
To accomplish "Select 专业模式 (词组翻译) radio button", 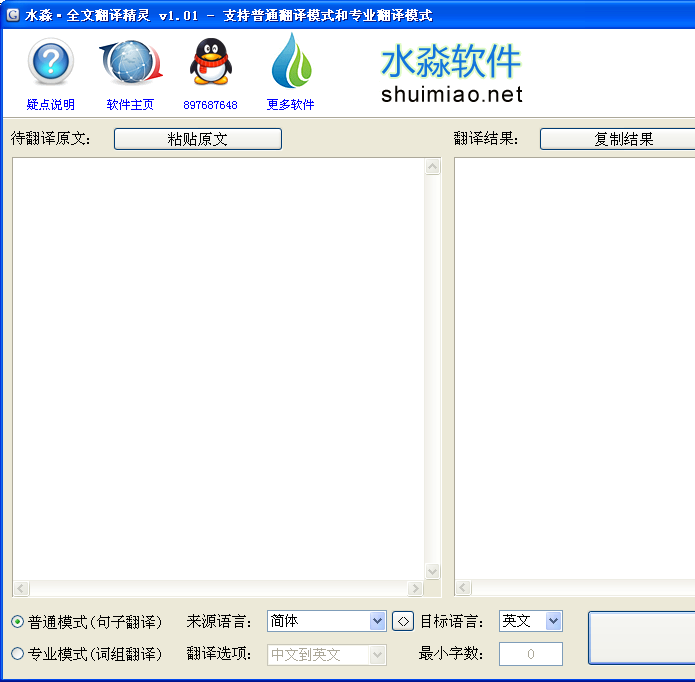I will pyautogui.click(x=18, y=654).
